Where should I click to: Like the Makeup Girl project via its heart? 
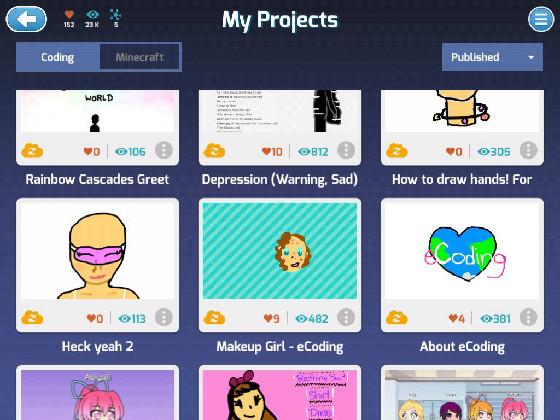(271, 318)
